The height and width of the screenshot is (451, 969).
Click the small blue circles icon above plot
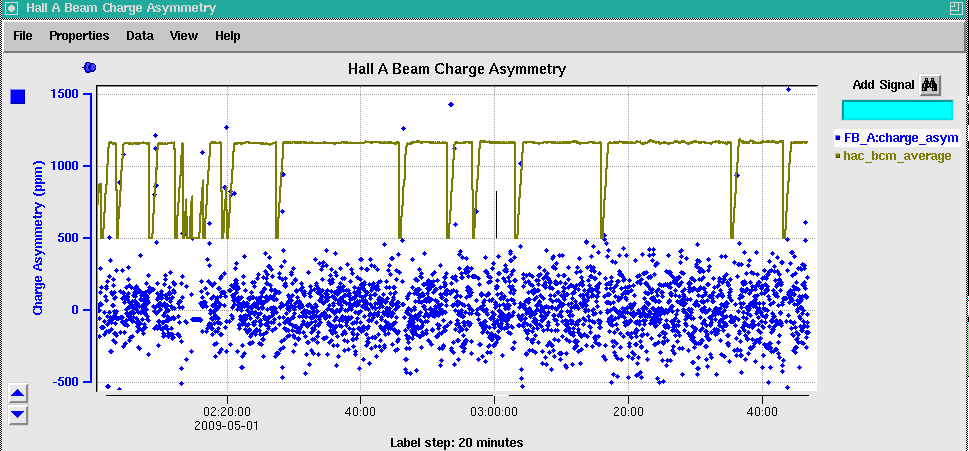click(x=90, y=67)
